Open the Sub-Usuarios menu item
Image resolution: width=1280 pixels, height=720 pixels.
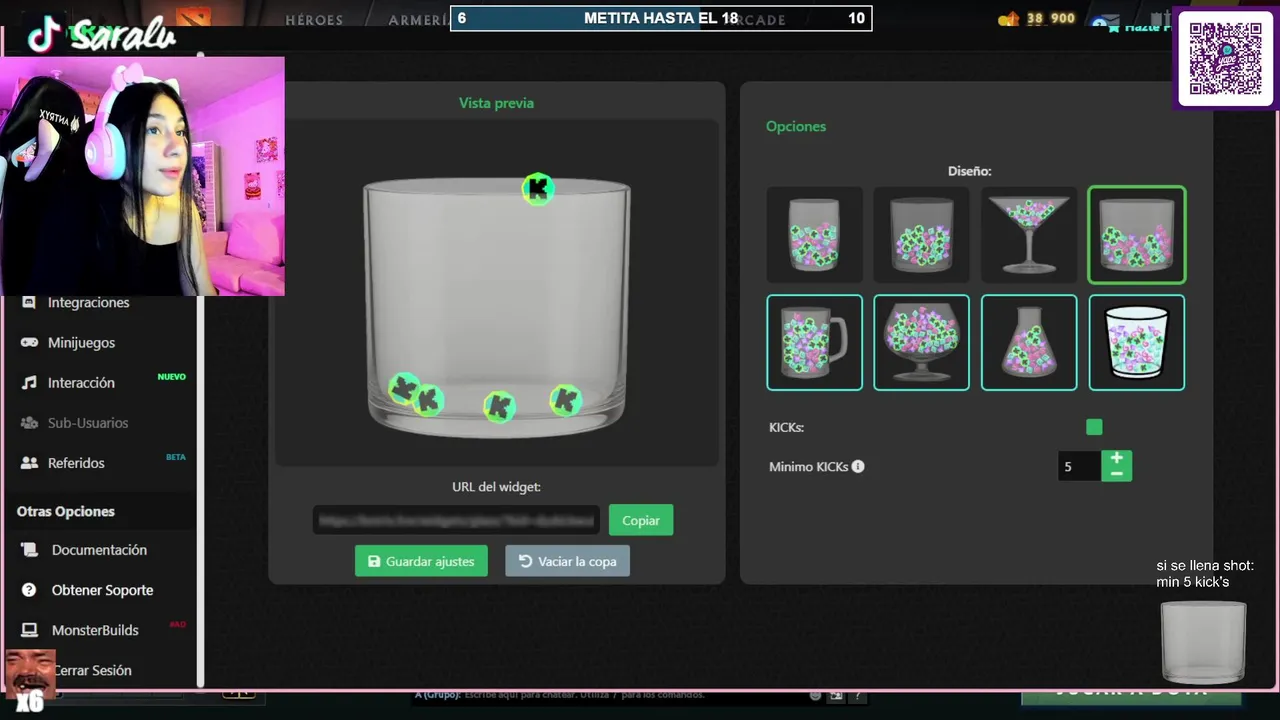coord(88,422)
